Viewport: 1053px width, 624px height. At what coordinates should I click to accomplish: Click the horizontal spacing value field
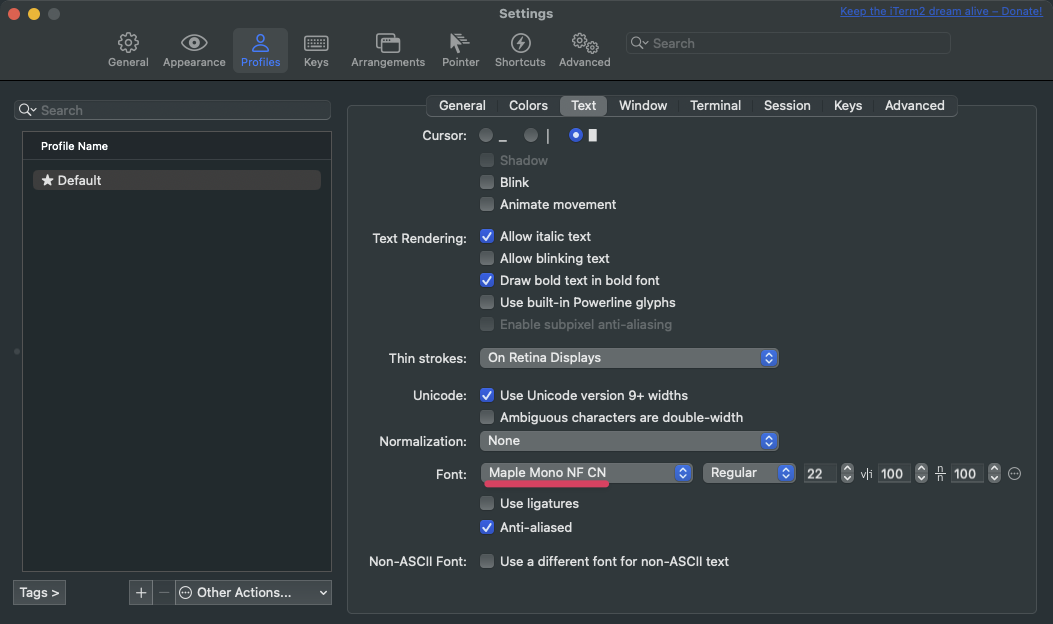pyautogui.click(x=894, y=474)
